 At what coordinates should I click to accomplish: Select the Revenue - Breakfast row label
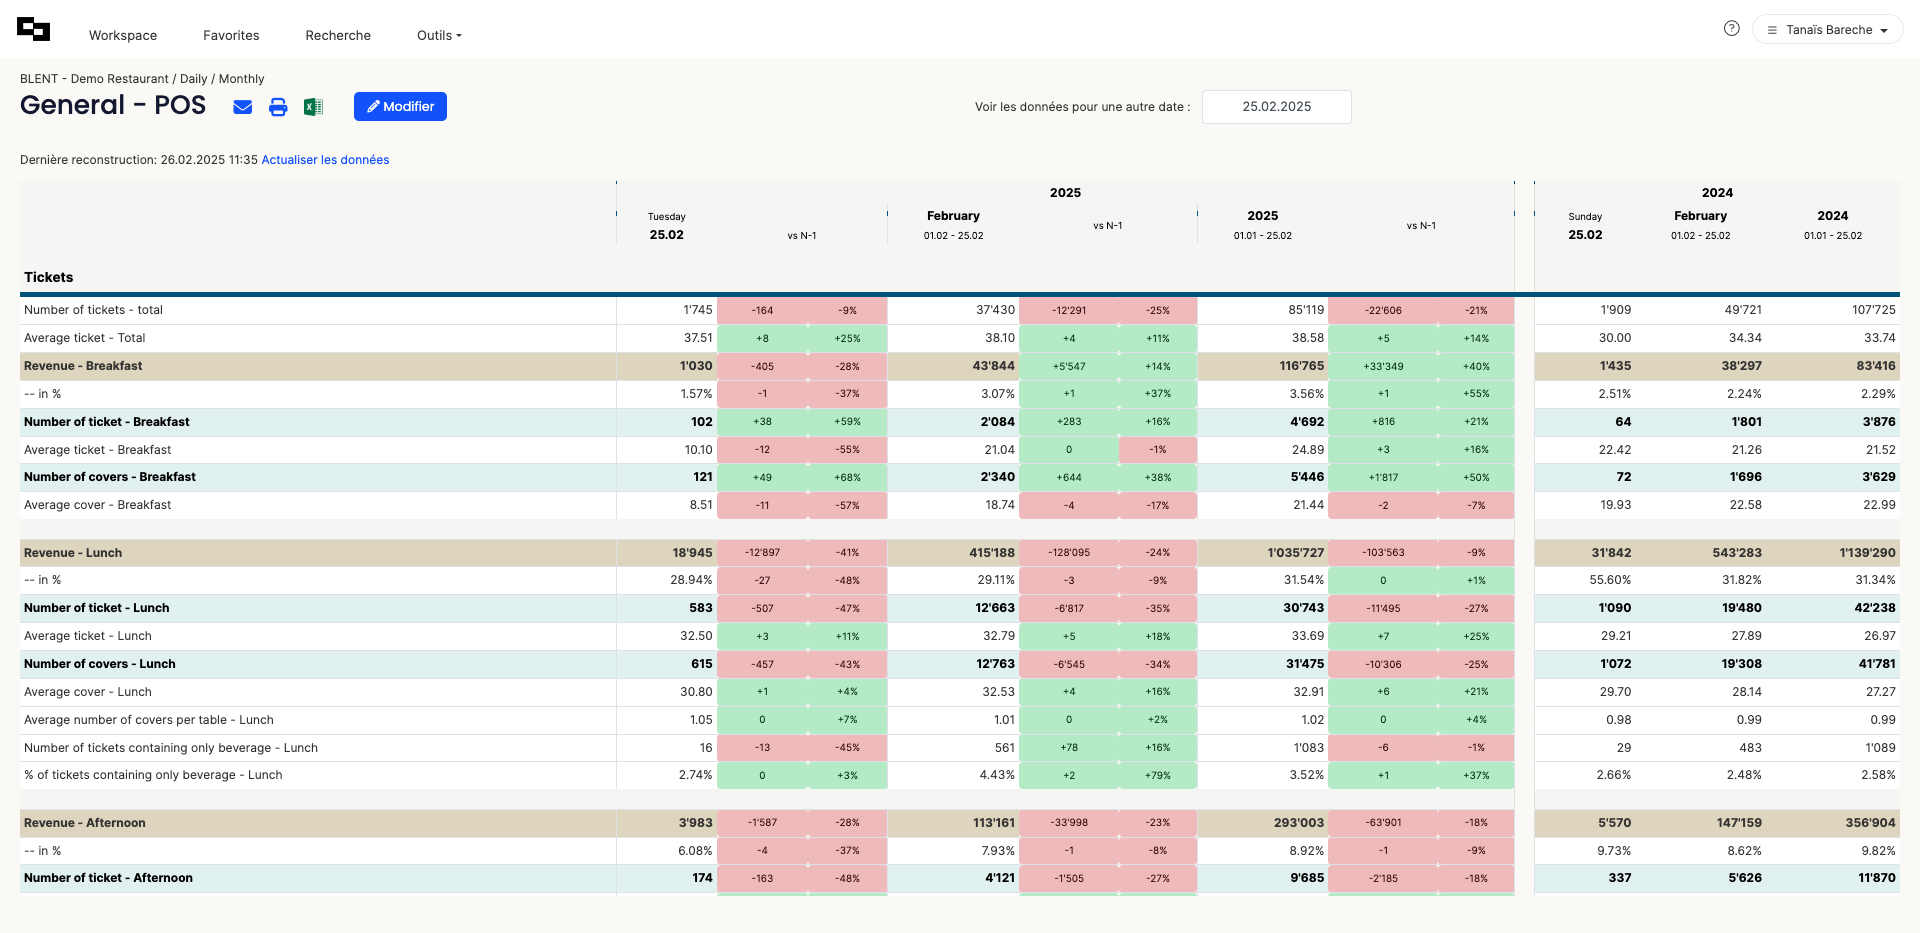pyautogui.click(x=83, y=366)
